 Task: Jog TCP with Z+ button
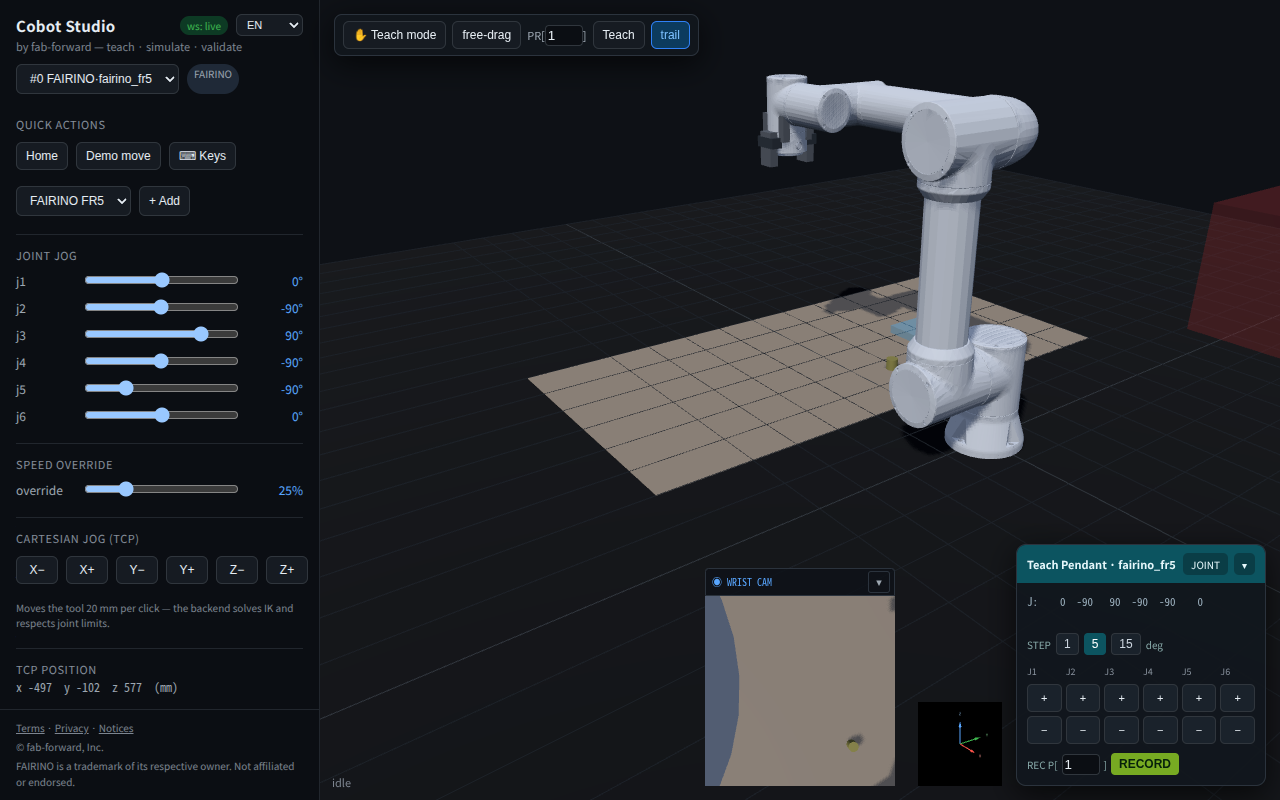pos(287,570)
